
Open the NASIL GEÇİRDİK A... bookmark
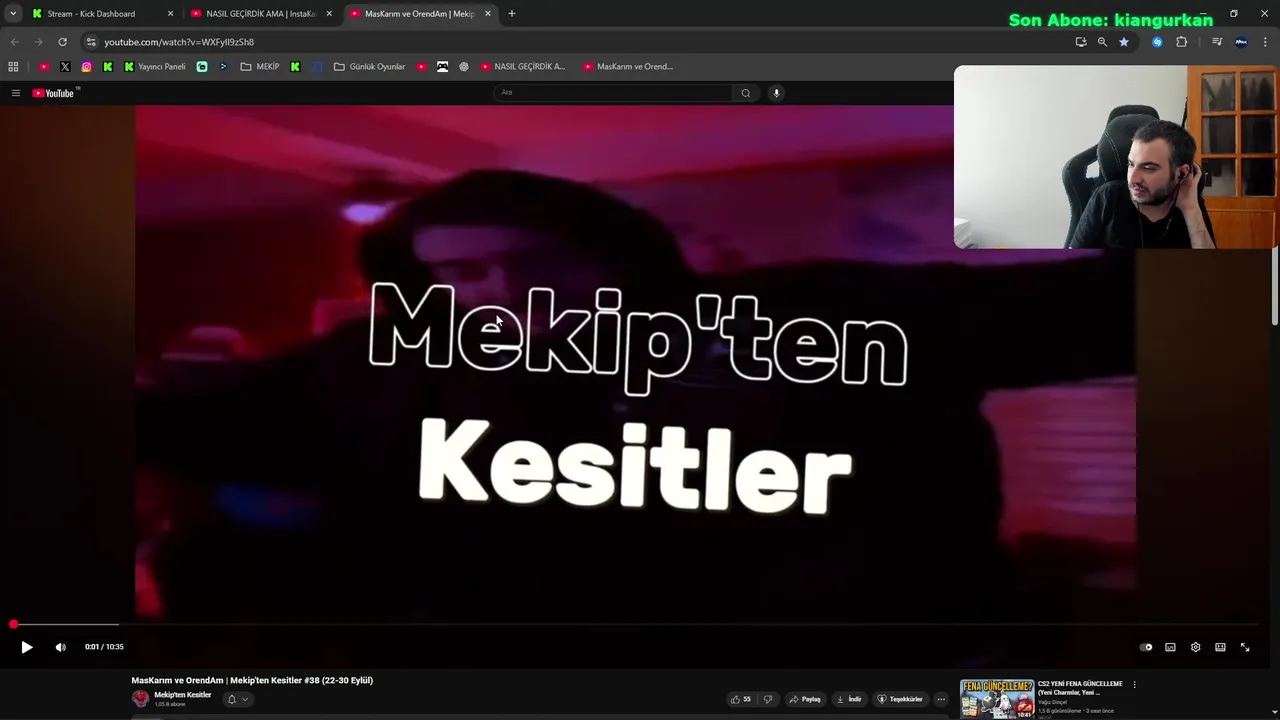(x=522, y=67)
